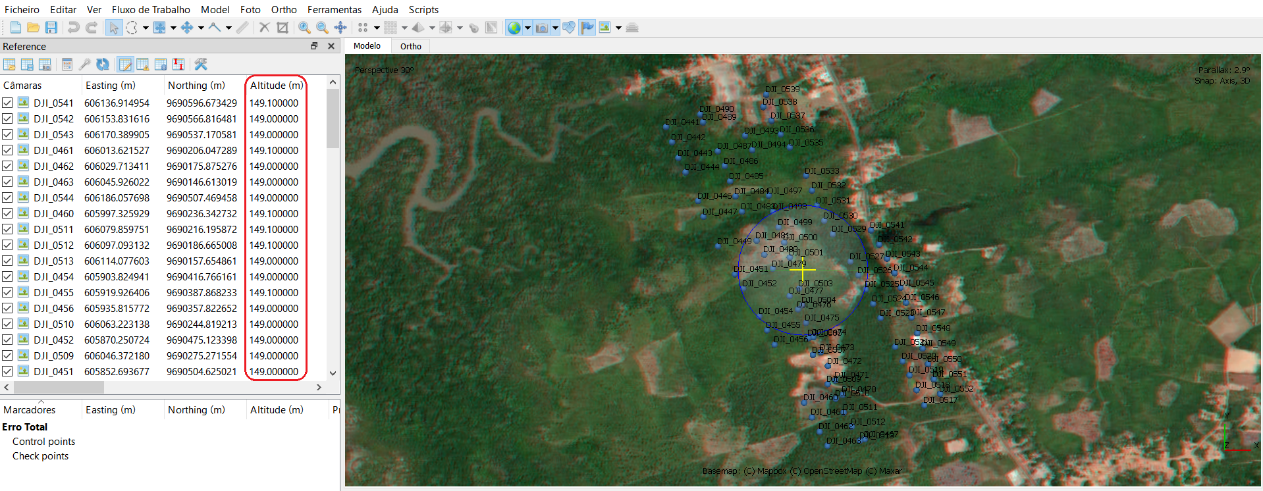This screenshot has height=491, width=1263.
Task: Toggle View Source in the Reference toolbar
Action: tap(125, 65)
